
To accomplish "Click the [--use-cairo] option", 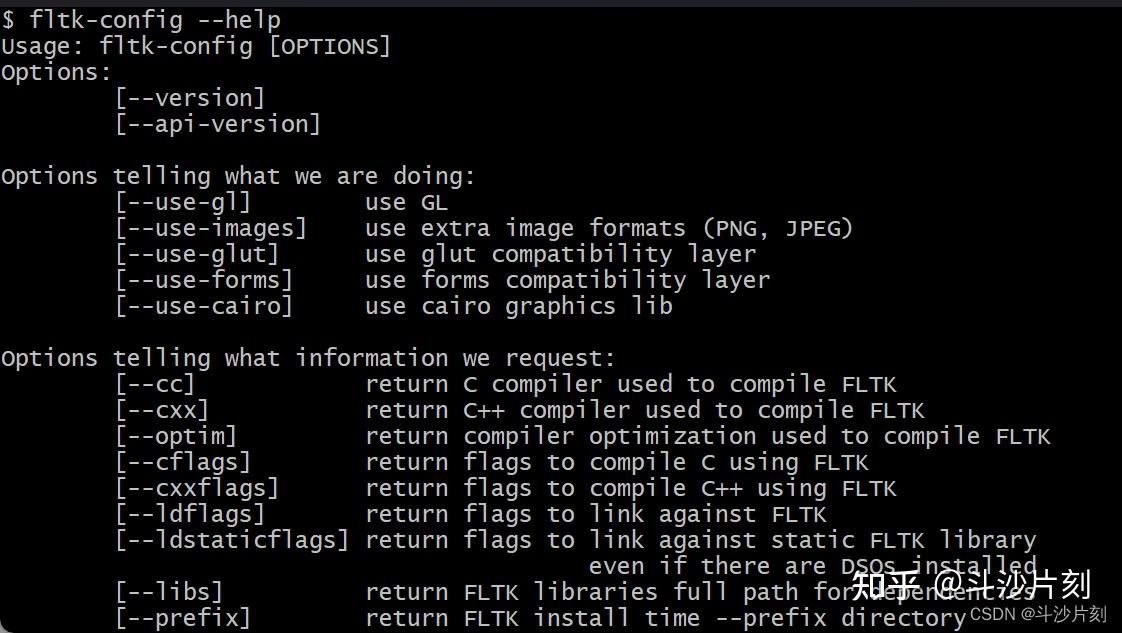I will [204, 306].
